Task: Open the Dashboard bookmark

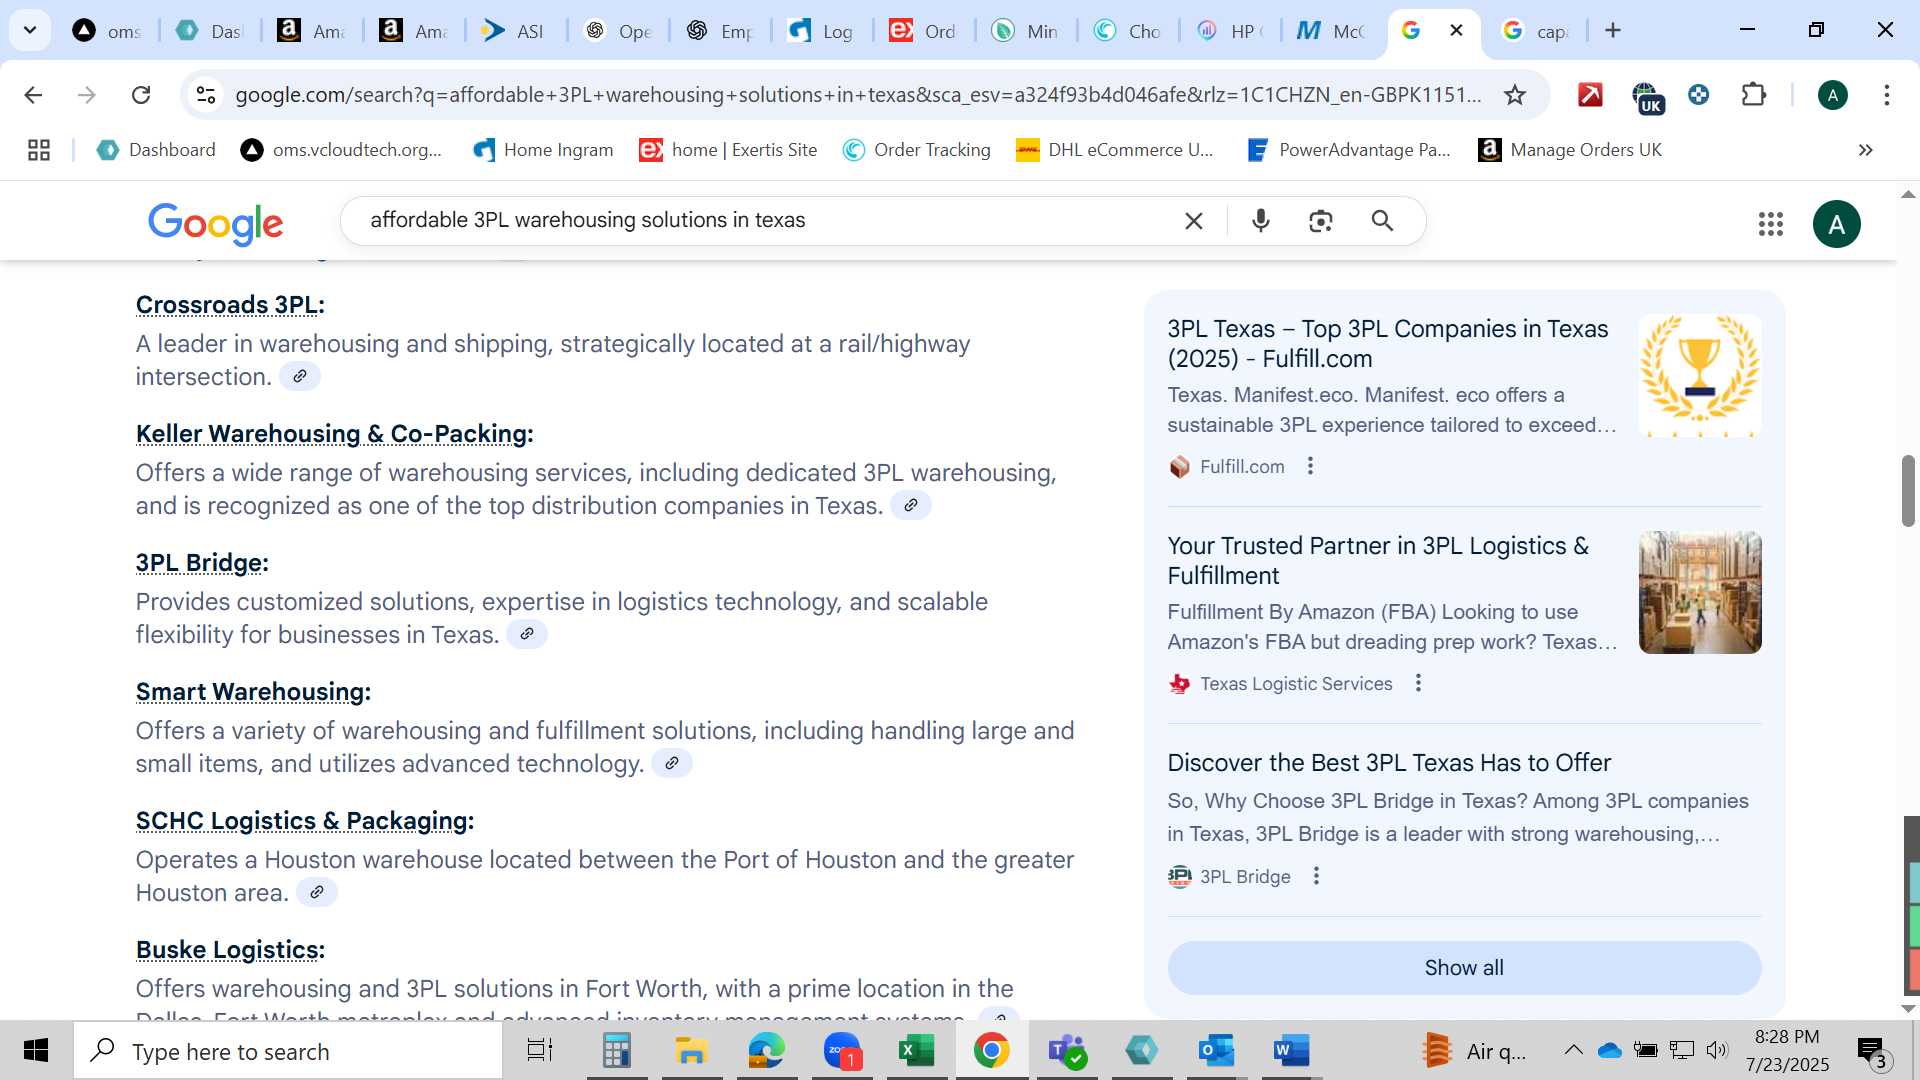Action: tap(156, 150)
